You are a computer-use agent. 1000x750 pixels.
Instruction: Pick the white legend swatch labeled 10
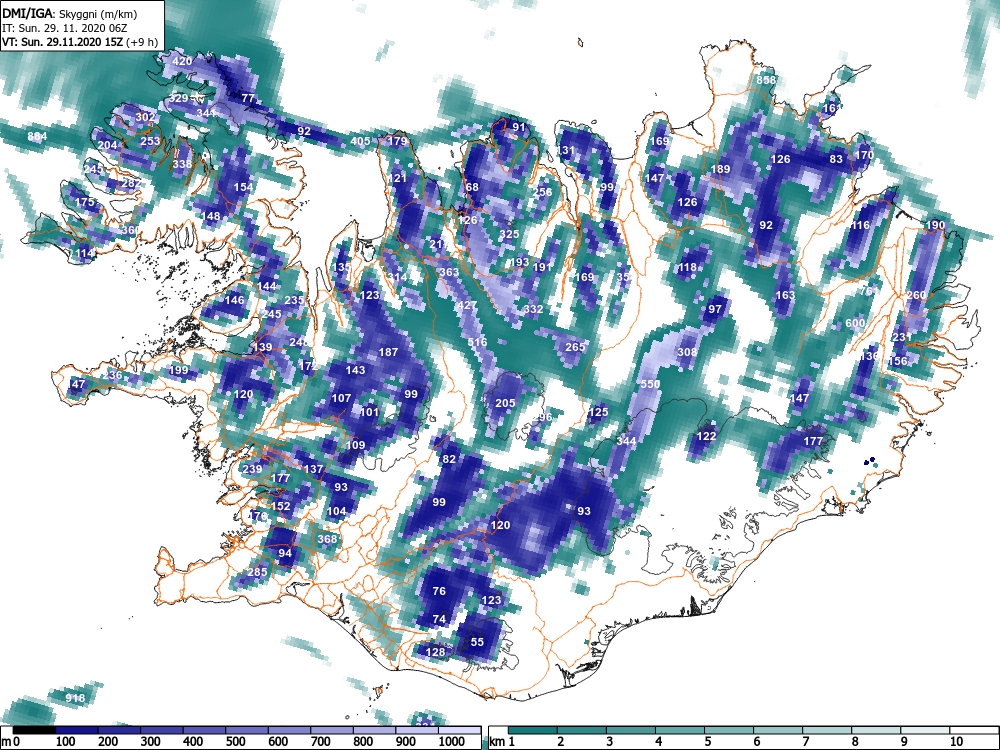coord(973,730)
